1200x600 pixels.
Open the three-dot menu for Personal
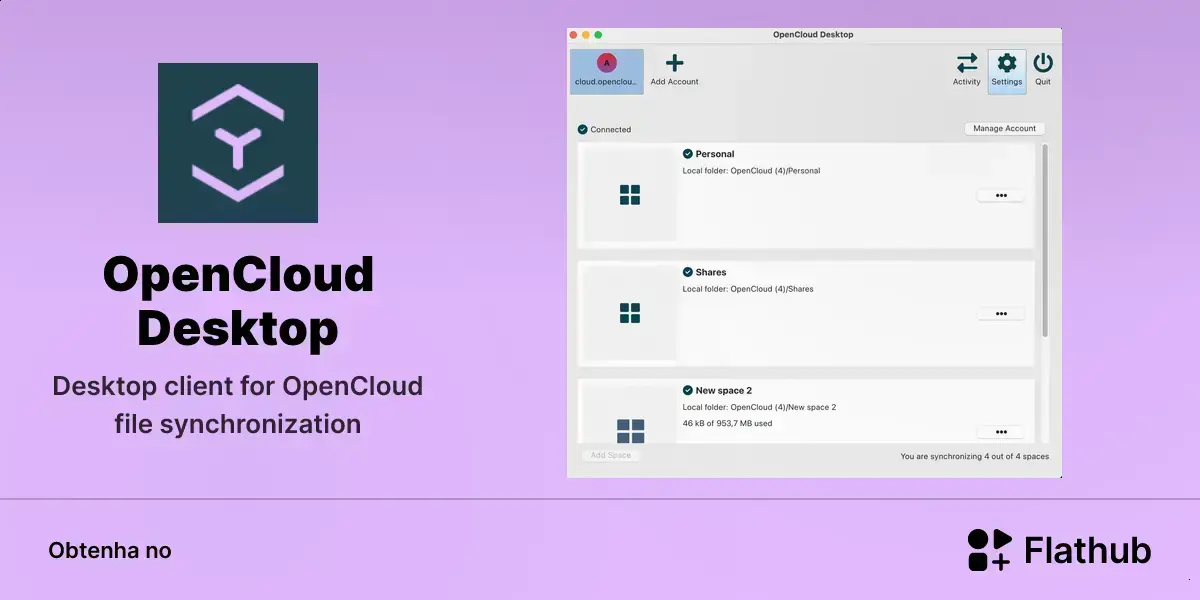[x=1001, y=196]
